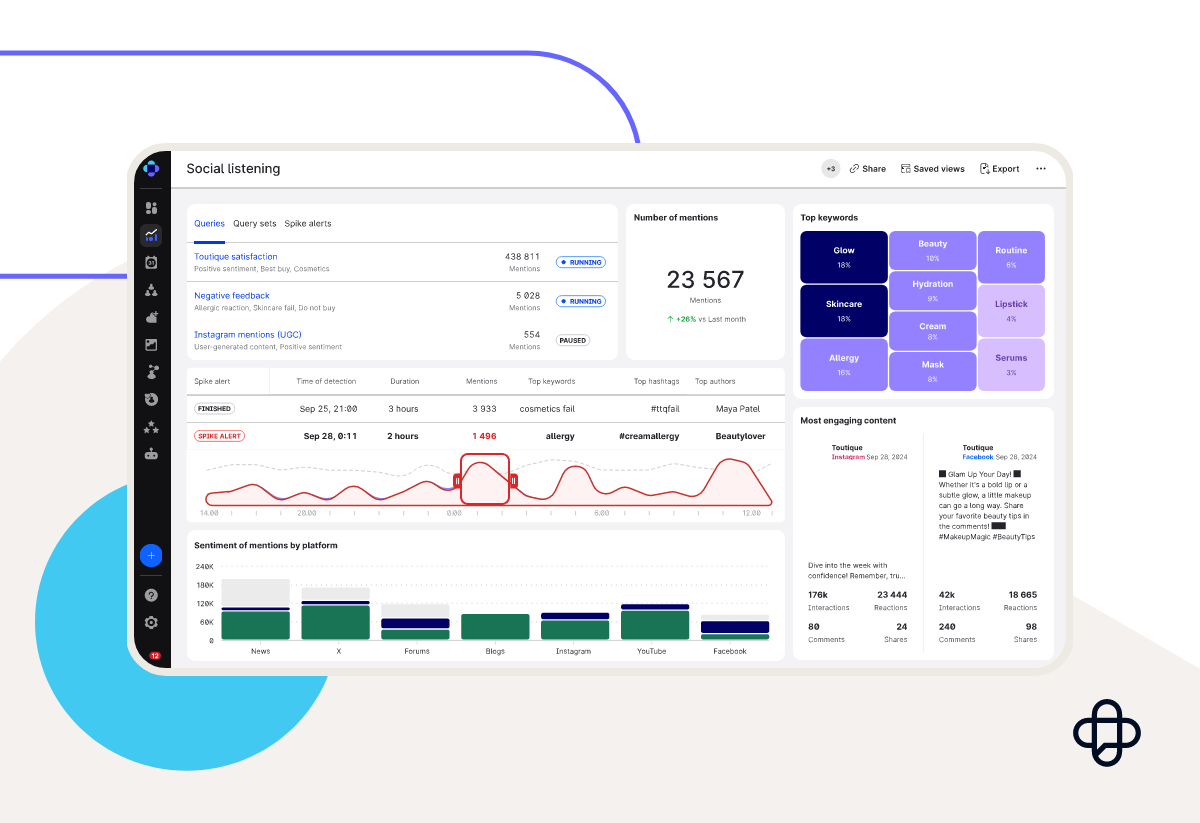Select the analytics chart sidebar icon
The width and height of the screenshot is (1200, 823).
click(x=151, y=235)
